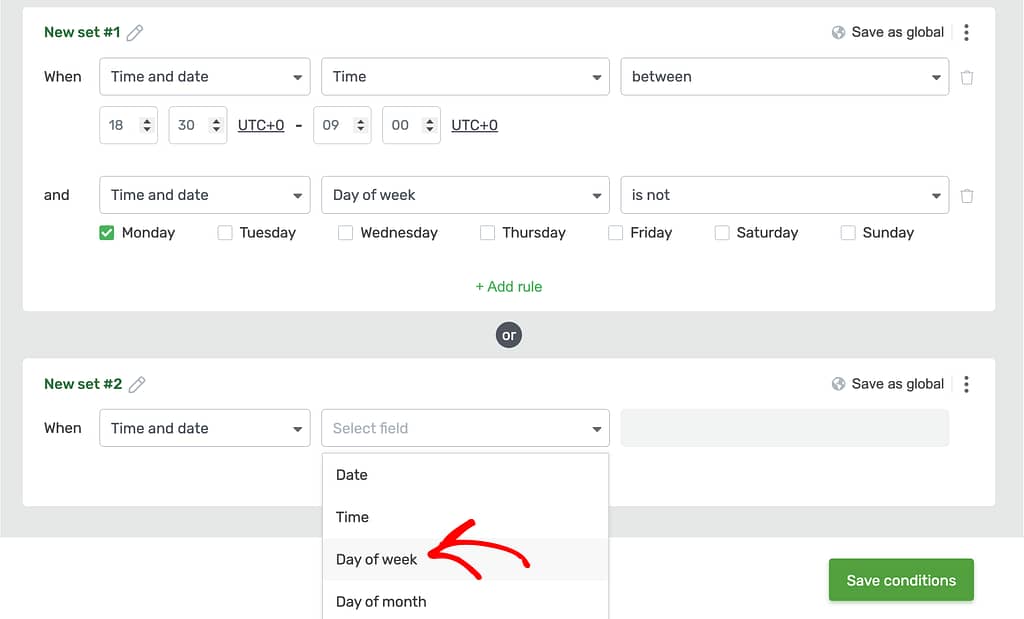Click Save as global for New set #2
This screenshot has height=619, width=1024.
tap(897, 384)
